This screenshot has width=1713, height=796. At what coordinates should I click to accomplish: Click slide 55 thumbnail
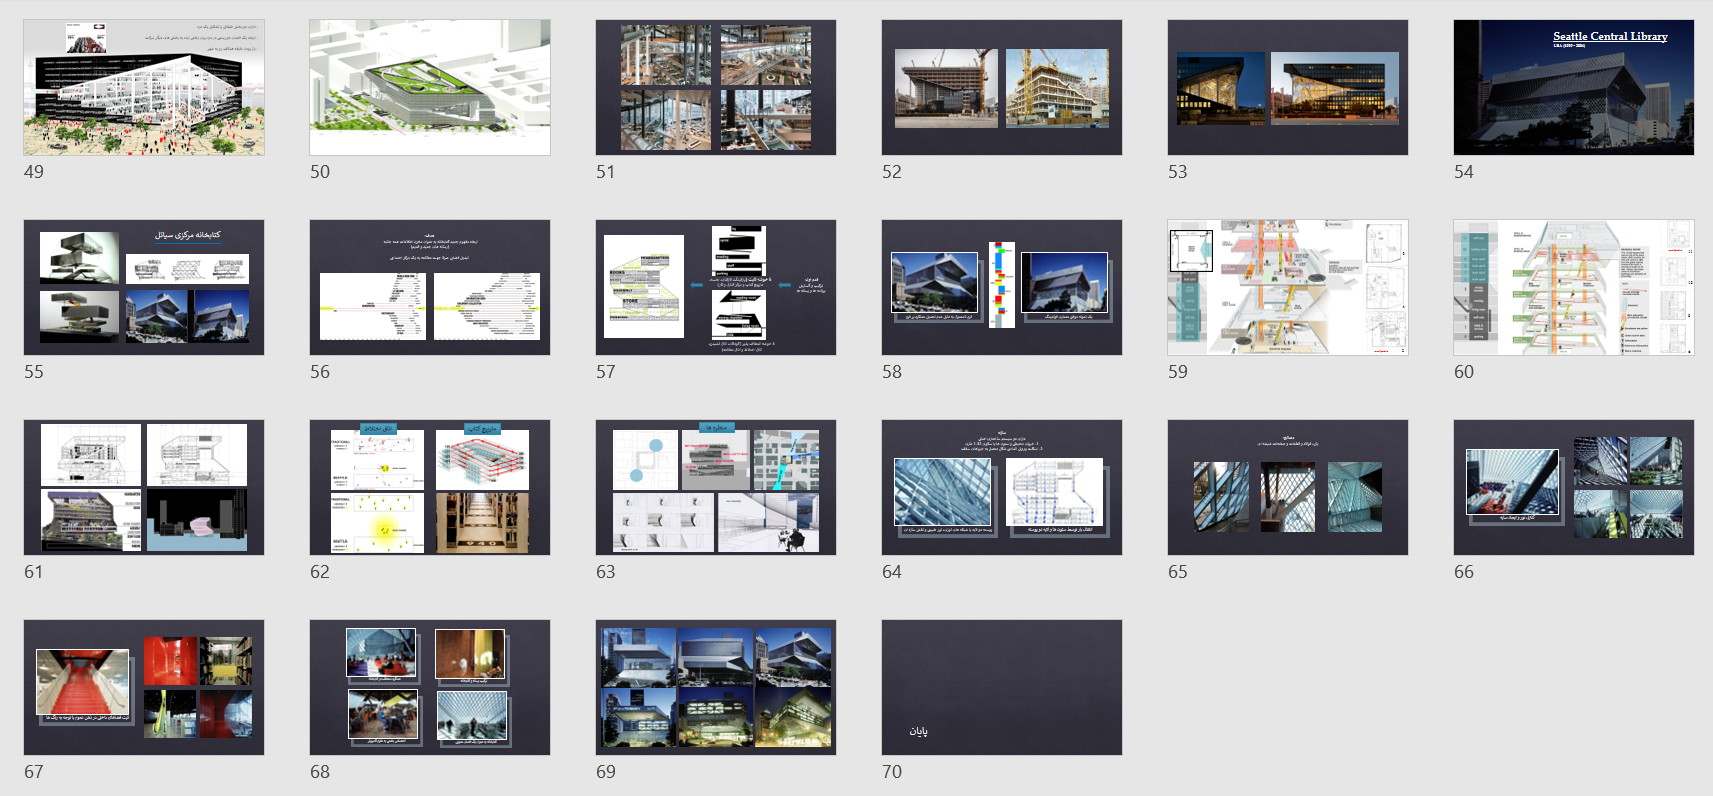pos(144,287)
